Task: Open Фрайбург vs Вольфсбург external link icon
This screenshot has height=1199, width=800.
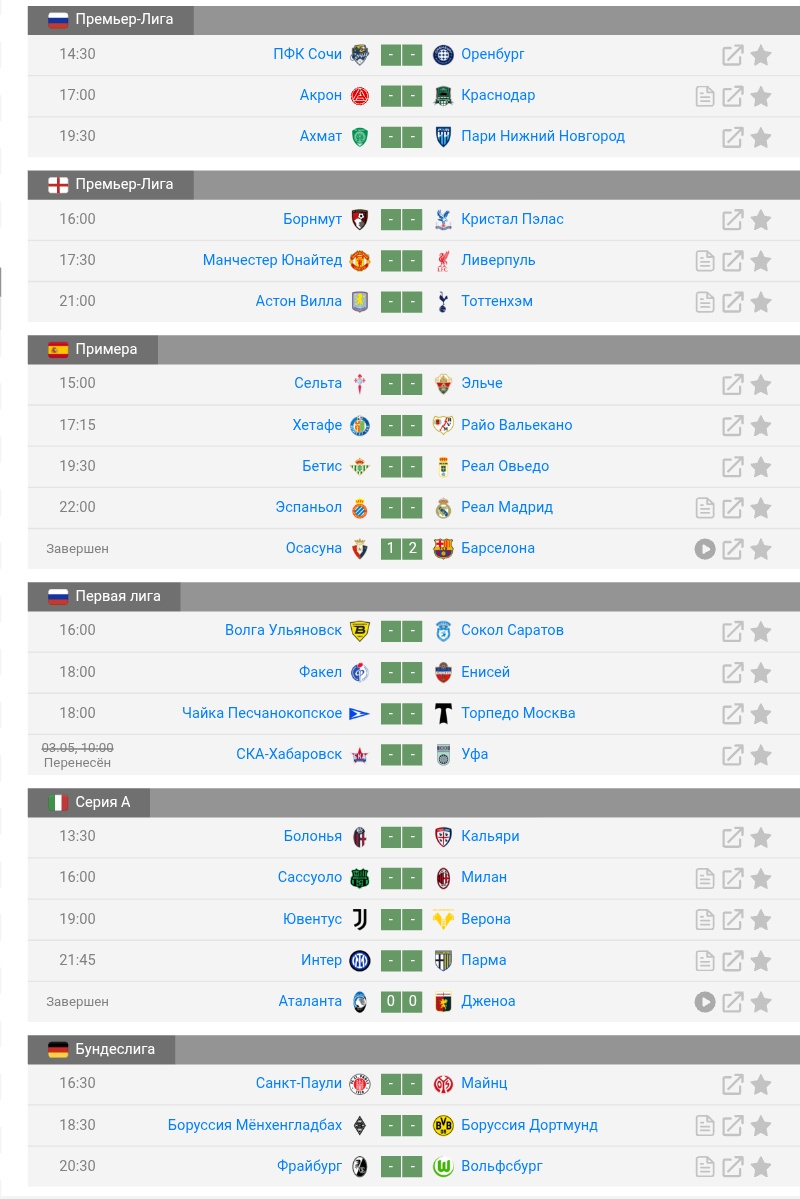Action: (x=733, y=1167)
